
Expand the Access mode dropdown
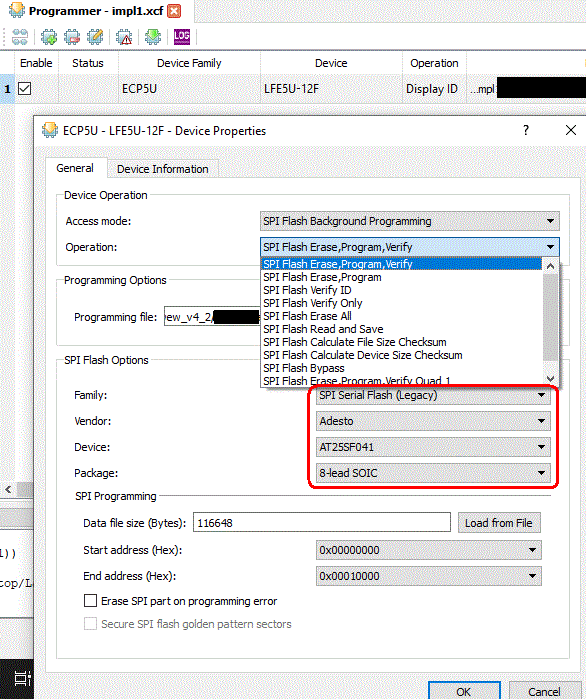pos(410,221)
